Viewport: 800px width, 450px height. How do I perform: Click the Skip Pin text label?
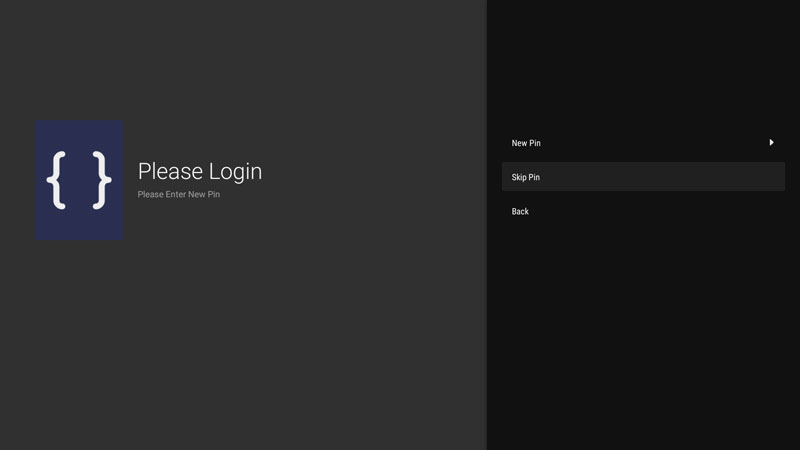tap(526, 177)
